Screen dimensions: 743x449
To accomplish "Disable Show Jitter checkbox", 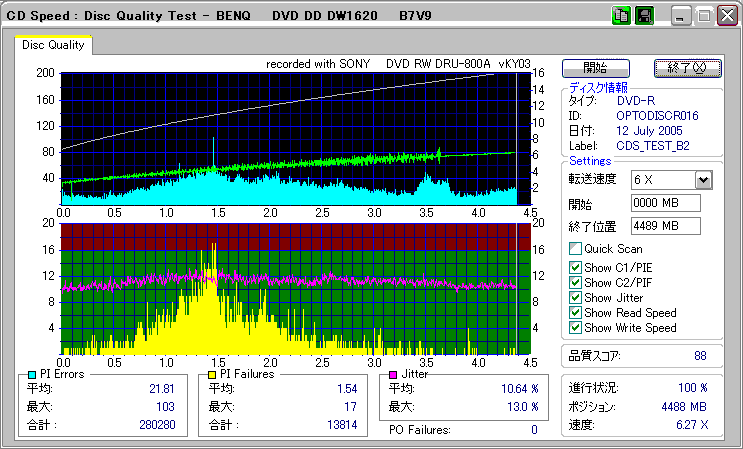I will tap(575, 297).
